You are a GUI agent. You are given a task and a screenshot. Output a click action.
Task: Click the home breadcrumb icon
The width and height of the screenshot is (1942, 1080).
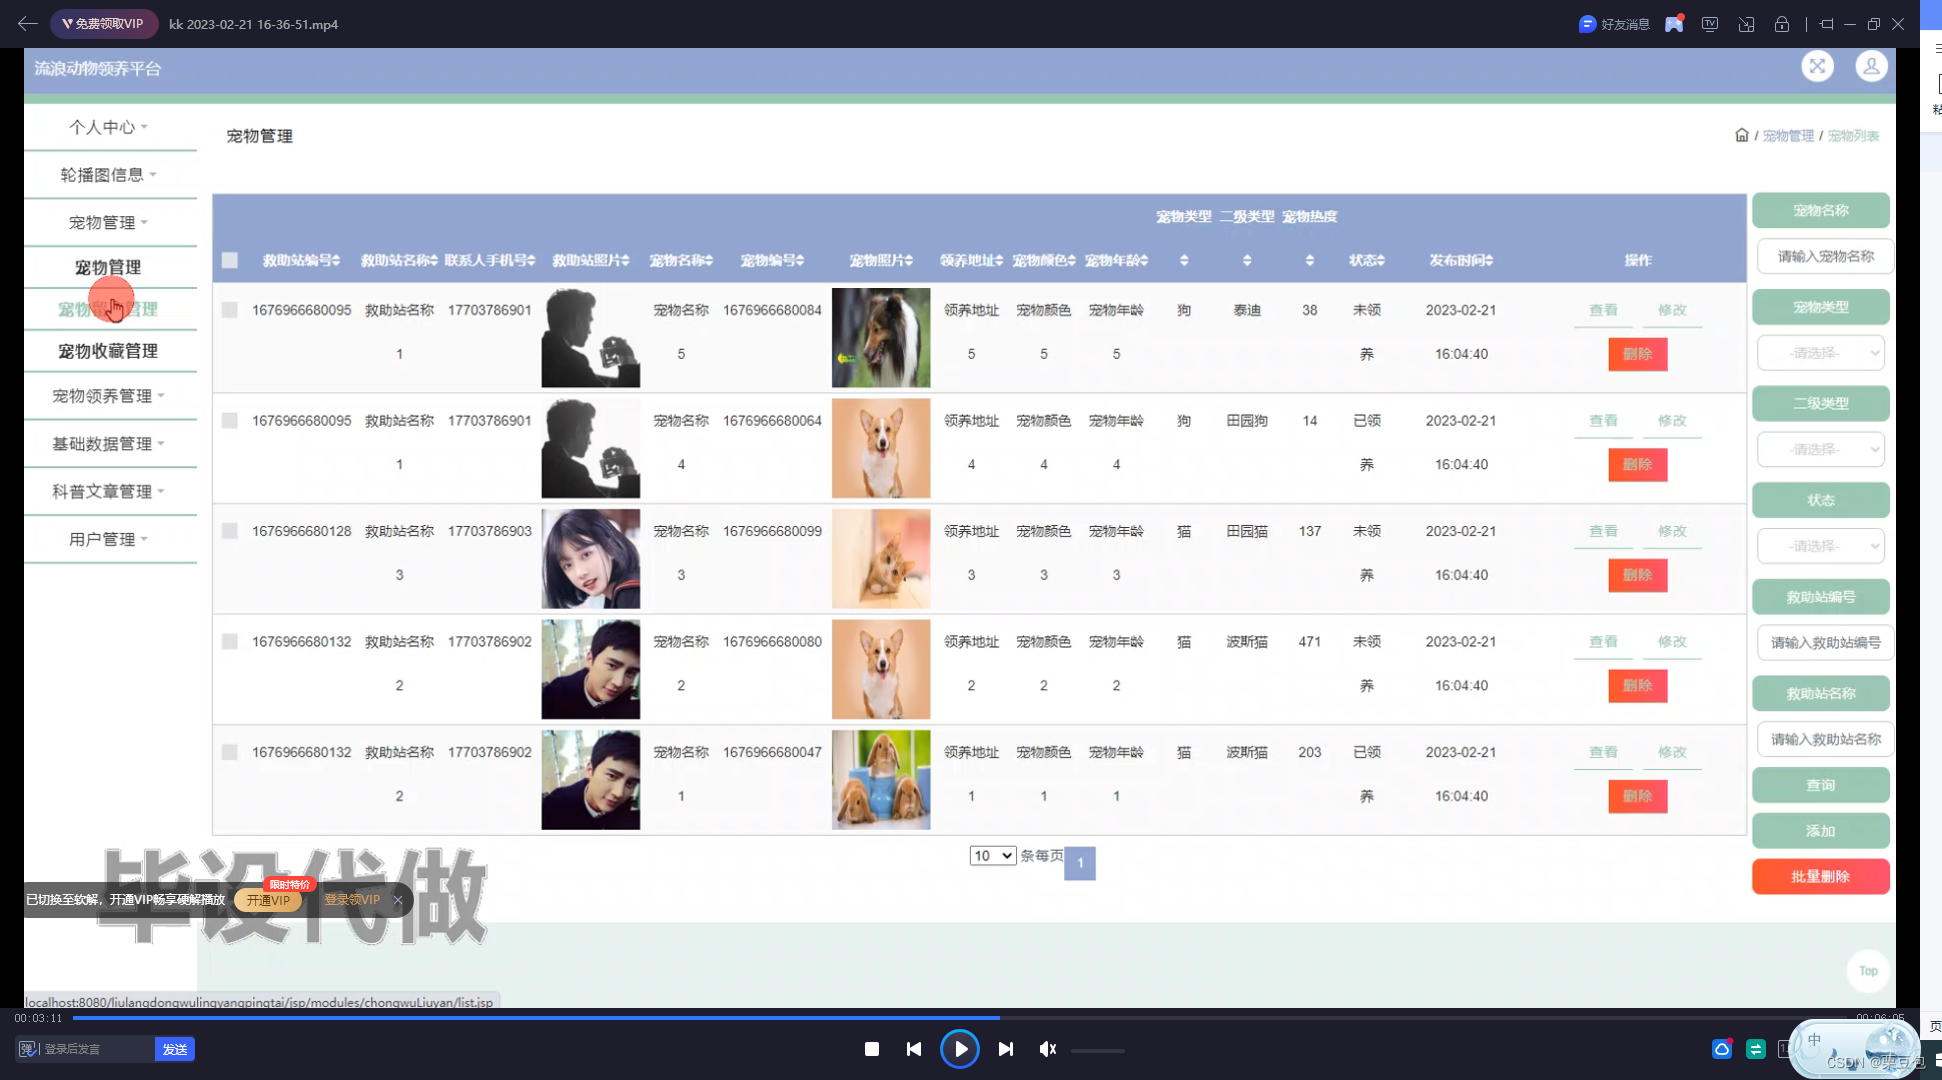point(1741,135)
